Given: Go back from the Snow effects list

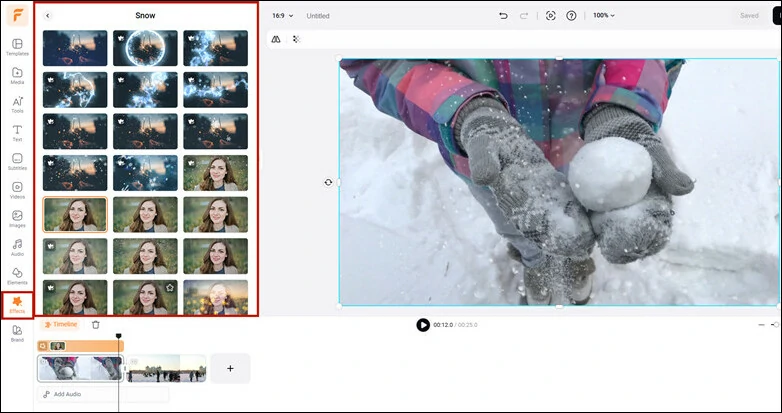Looking at the screenshot, I should [x=47, y=15].
